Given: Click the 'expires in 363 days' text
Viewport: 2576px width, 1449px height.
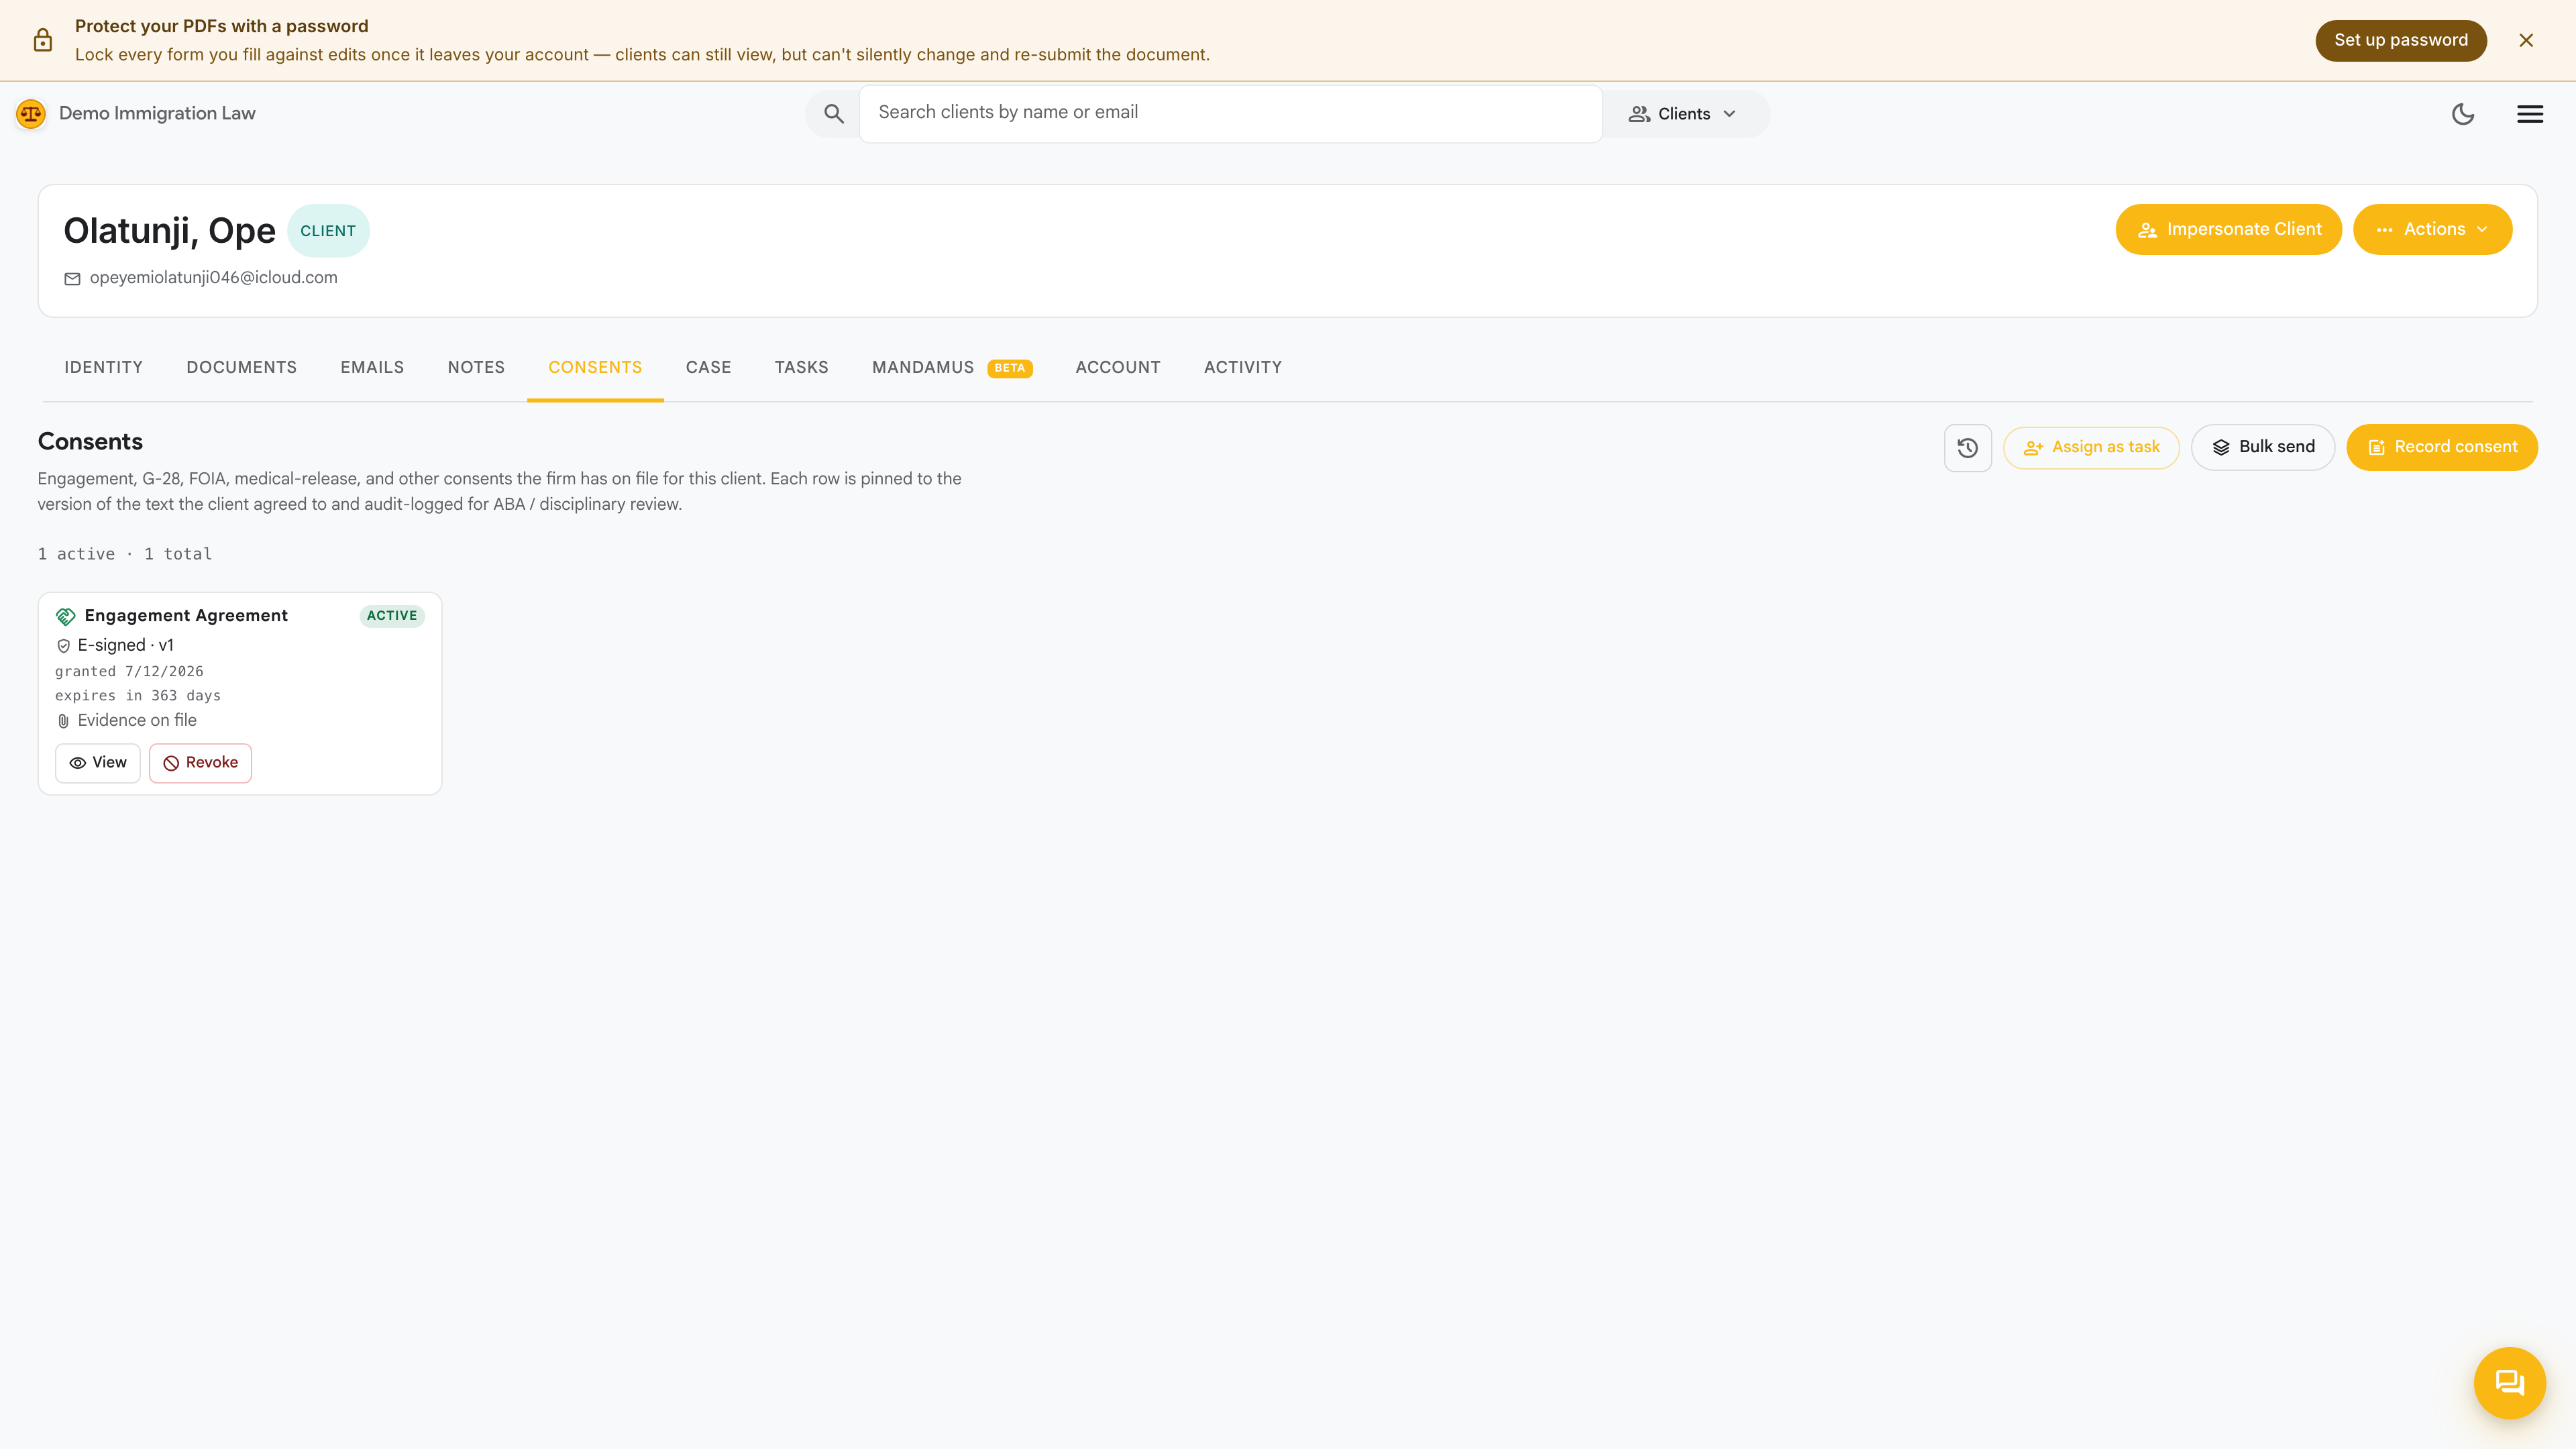Looking at the screenshot, I should coord(138,696).
